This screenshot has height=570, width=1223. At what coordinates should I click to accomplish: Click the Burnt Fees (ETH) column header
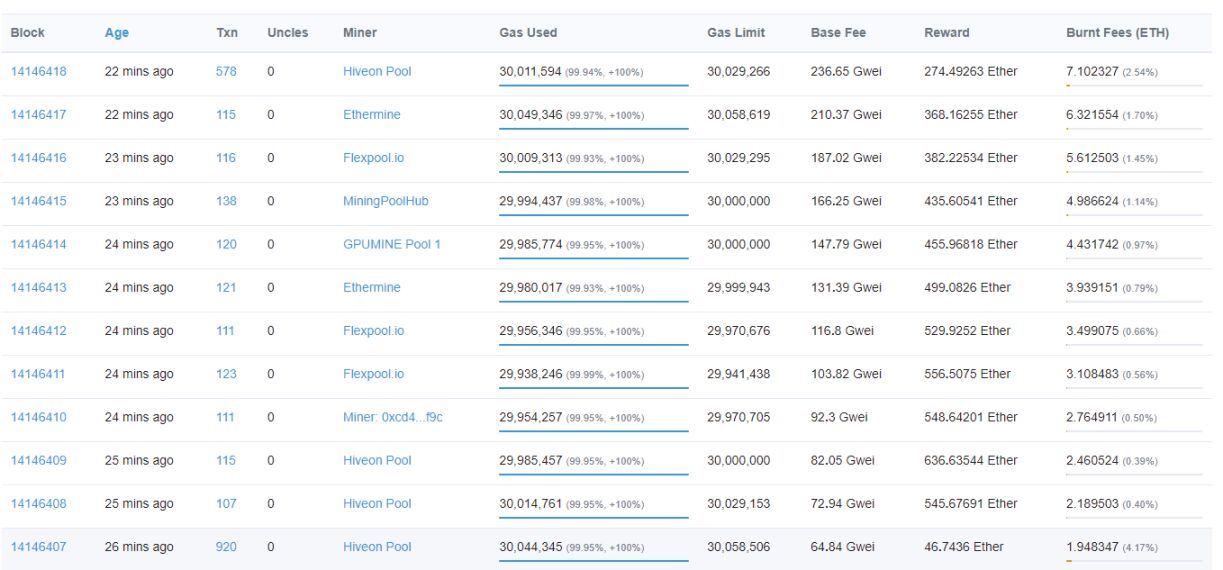(1117, 33)
